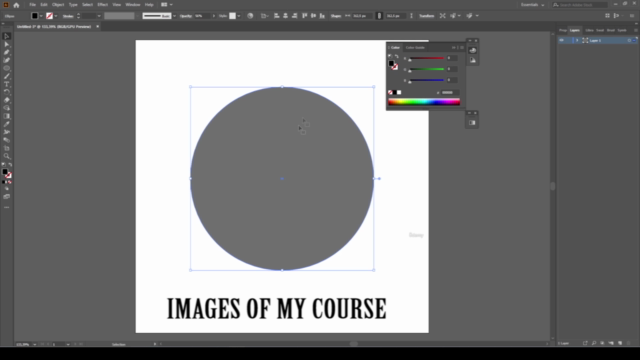This screenshot has height=360, width=640.
Task: Select the Direct Selection tool
Action: coord(7,44)
